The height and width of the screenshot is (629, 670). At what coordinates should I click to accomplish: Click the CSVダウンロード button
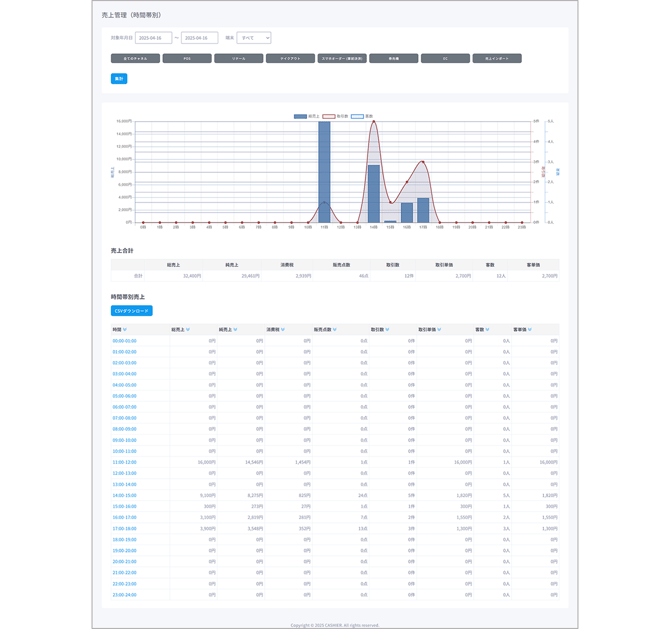coord(132,311)
